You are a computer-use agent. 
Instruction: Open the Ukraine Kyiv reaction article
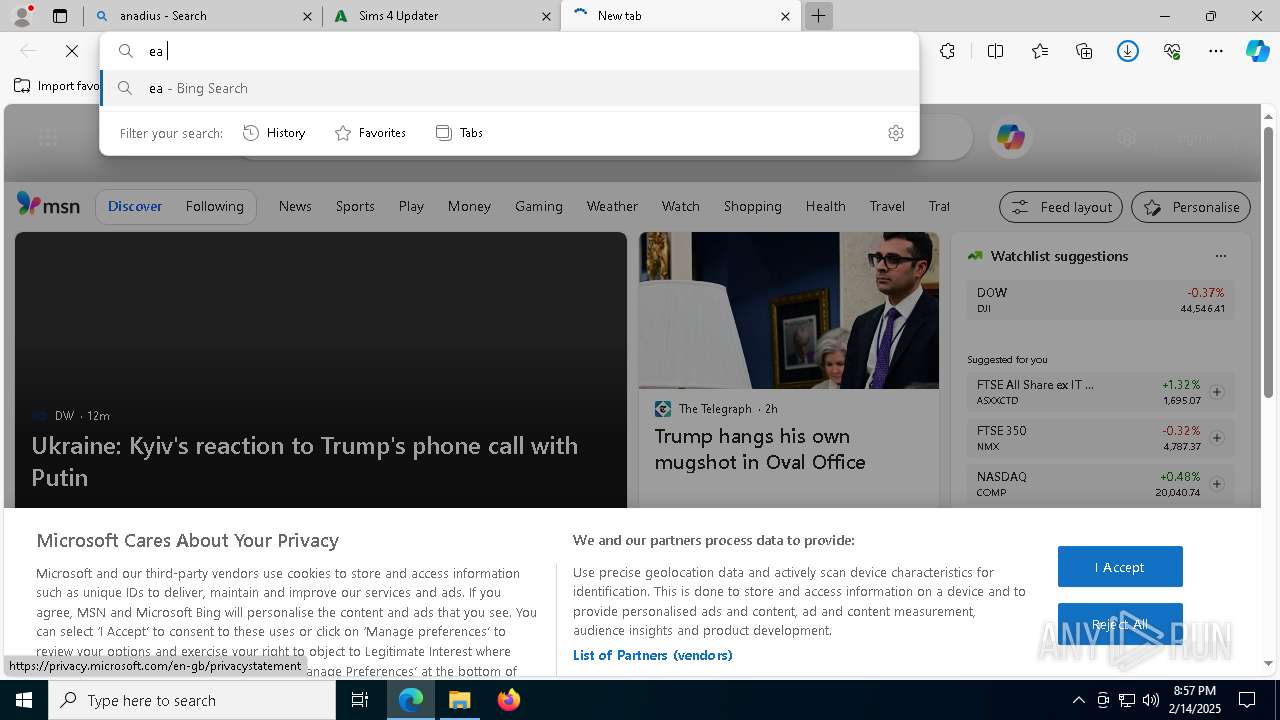coord(305,461)
